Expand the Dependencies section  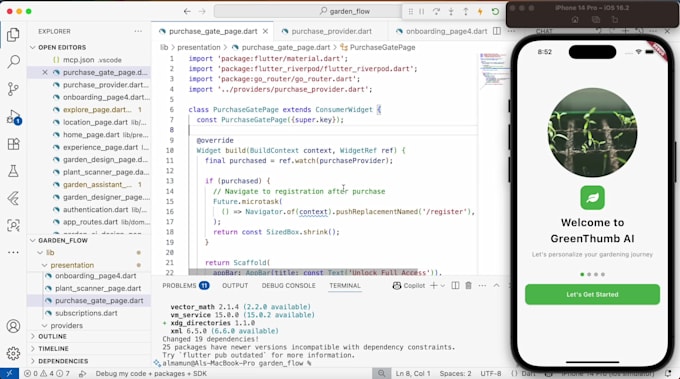tap(63, 361)
